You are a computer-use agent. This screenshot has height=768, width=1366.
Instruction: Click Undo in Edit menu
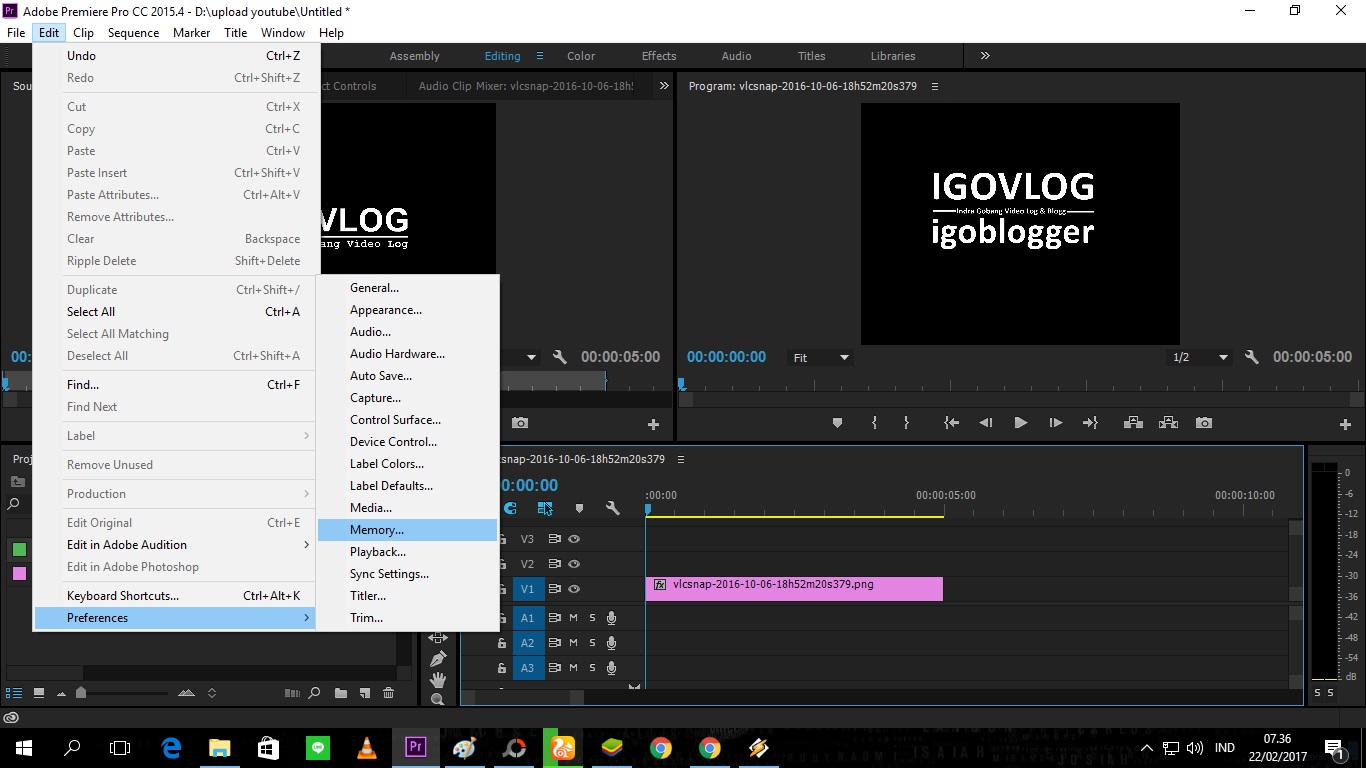click(x=176, y=56)
